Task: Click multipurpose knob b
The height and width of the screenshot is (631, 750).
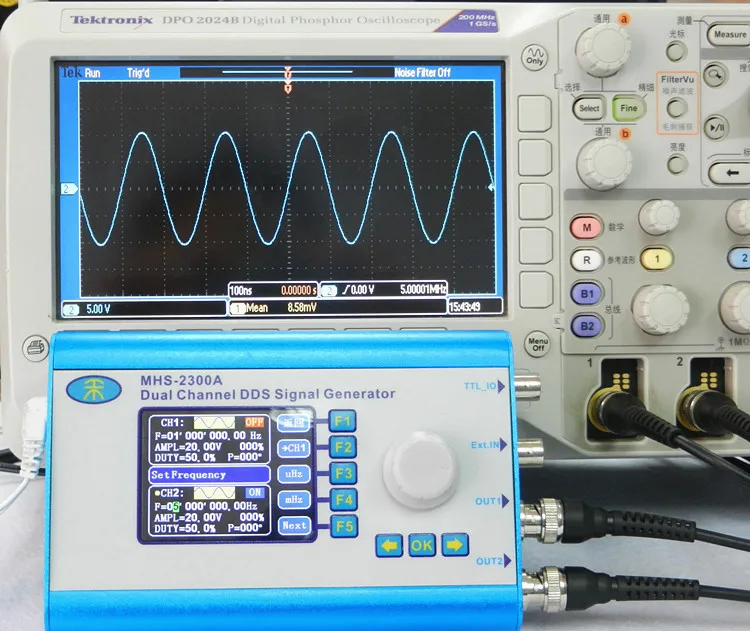Action: click(x=604, y=164)
